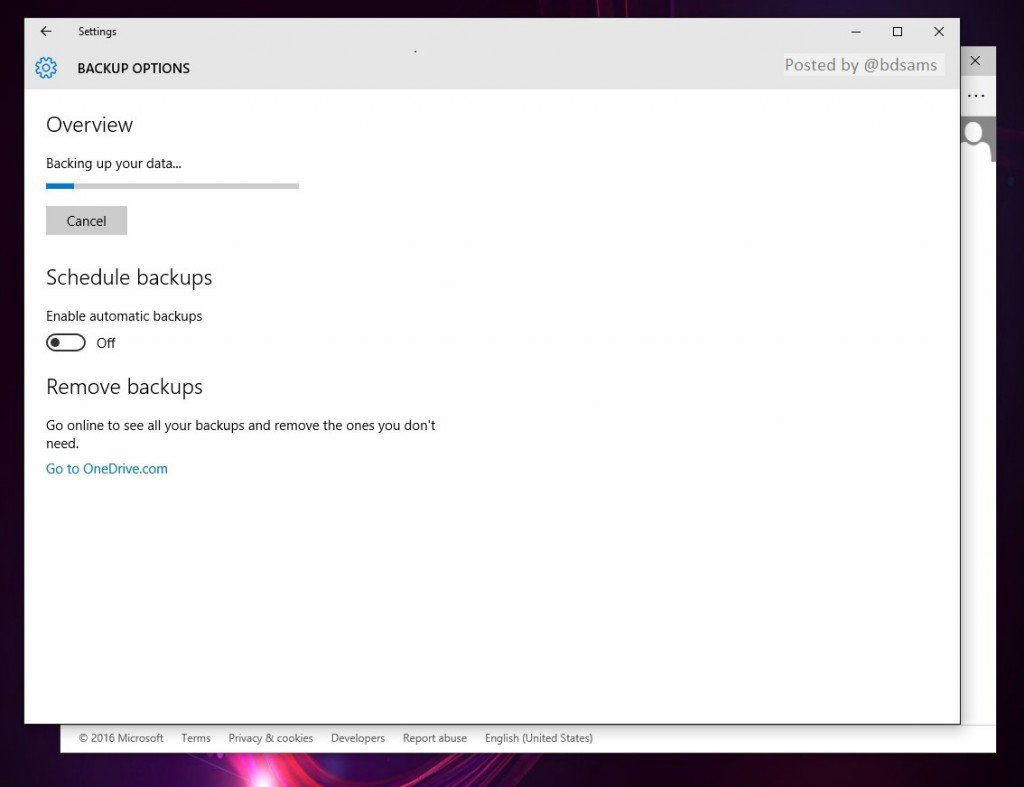The width and height of the screenshot is (1024, 787).
Task: Click the user profile avatar in background window
Action: click(976, 138)
